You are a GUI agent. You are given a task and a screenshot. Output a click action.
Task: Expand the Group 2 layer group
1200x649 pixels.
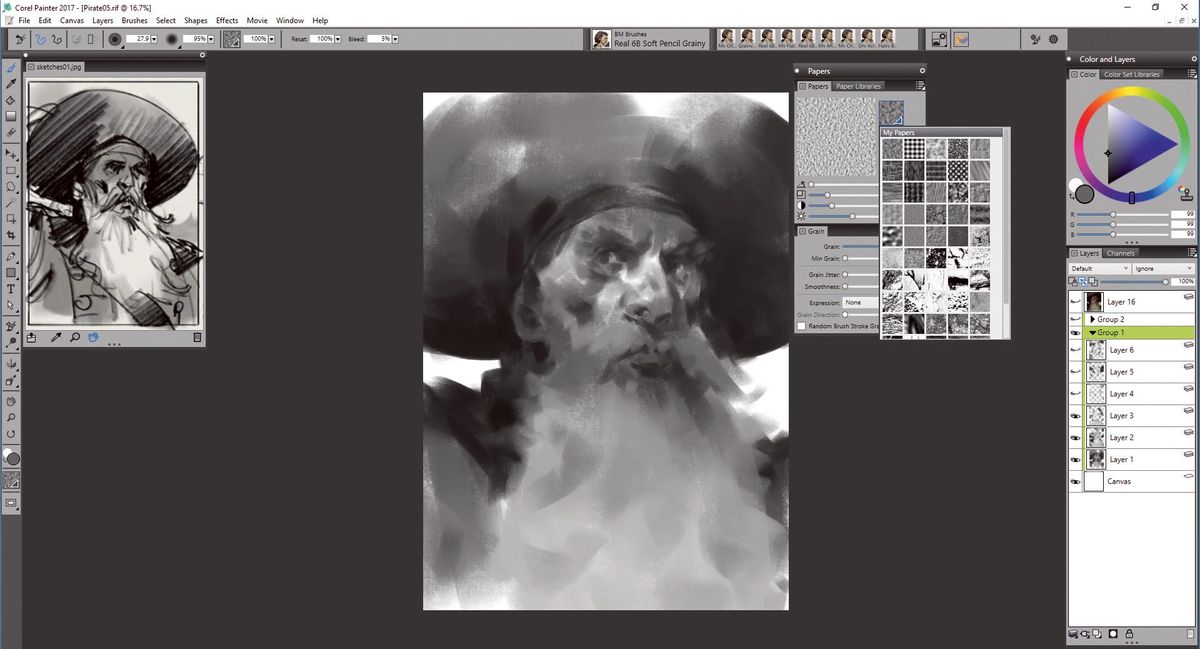[1093, 319]
